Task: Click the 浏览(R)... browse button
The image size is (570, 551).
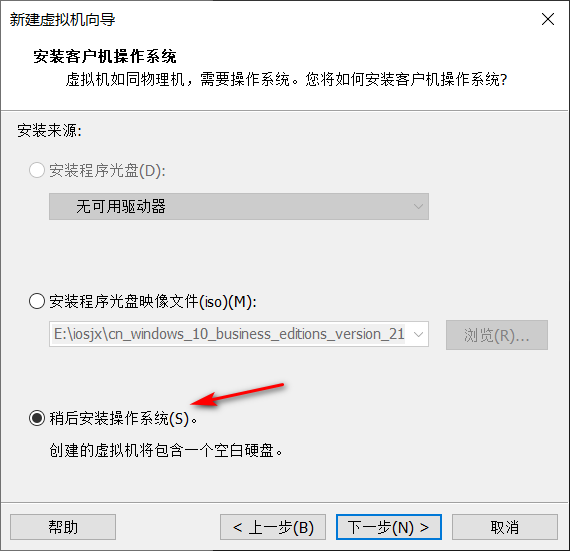Action: [x=497, y=335]
